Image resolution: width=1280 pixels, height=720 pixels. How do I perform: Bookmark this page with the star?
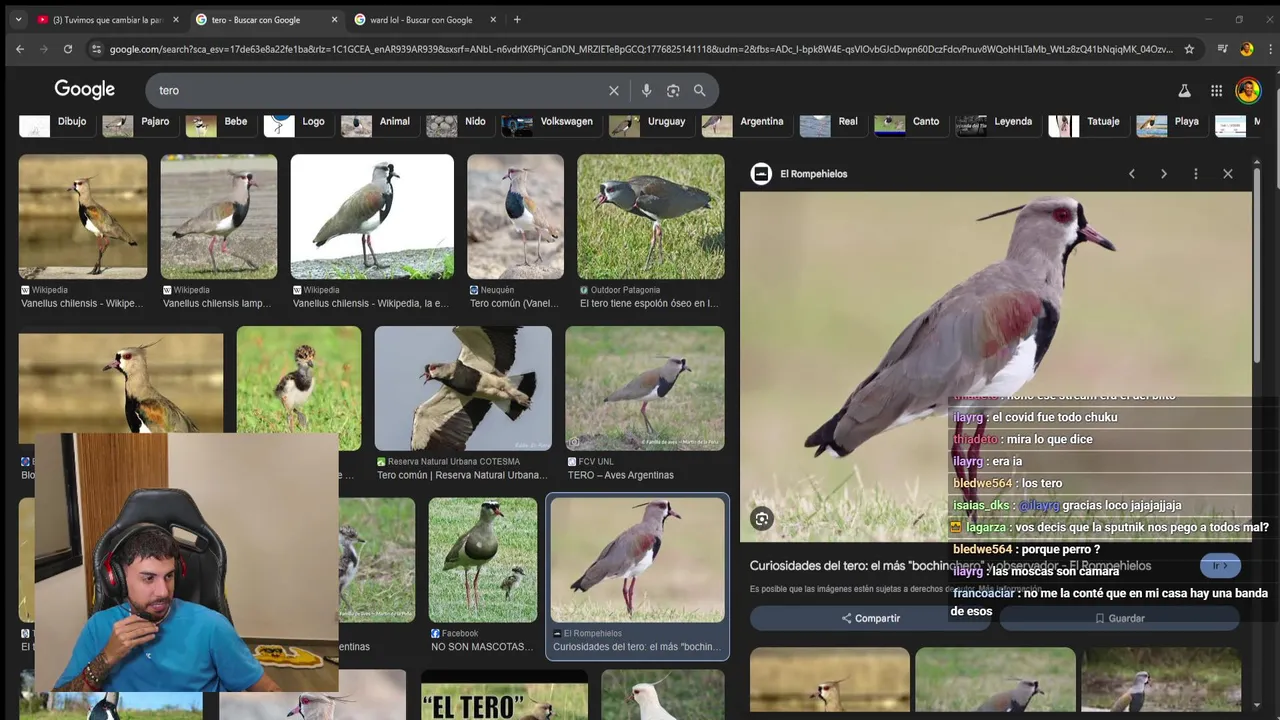[x=1189, y=49]
